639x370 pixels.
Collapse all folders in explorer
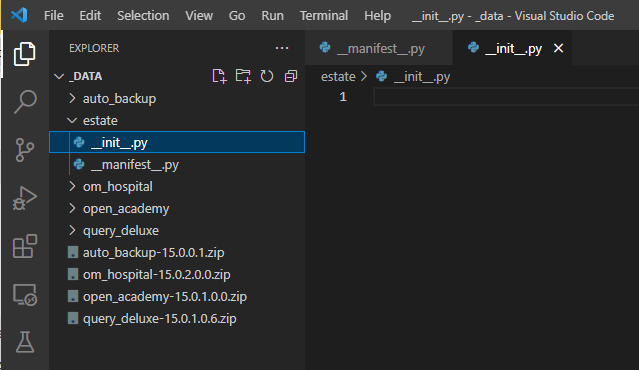coord(291,76)
